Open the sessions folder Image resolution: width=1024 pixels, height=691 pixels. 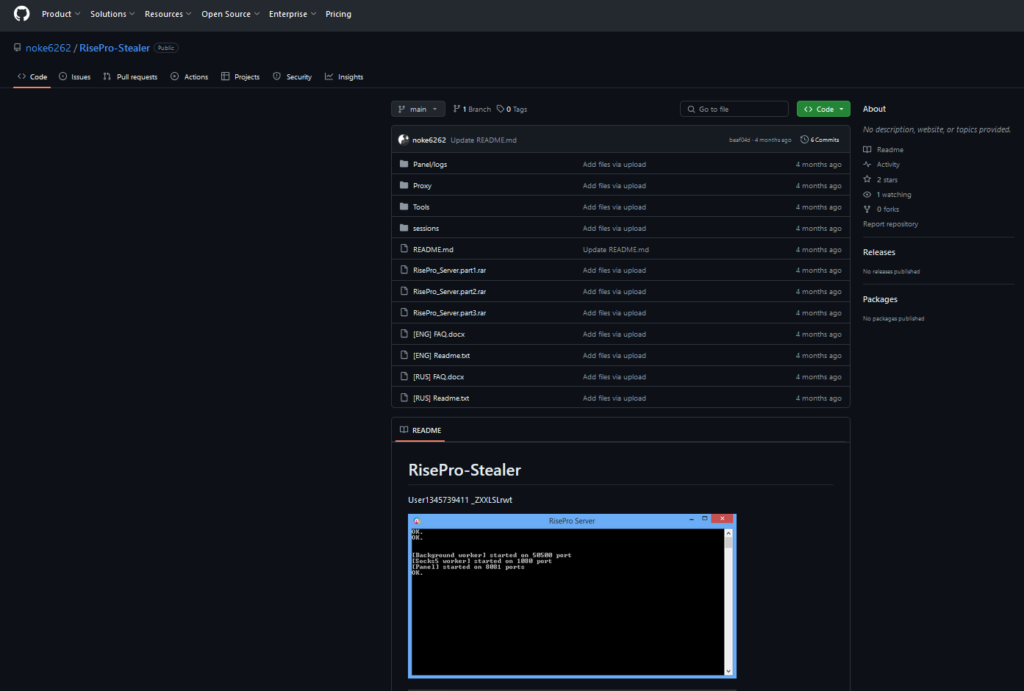pyautogui.click(x=426, y=229)
